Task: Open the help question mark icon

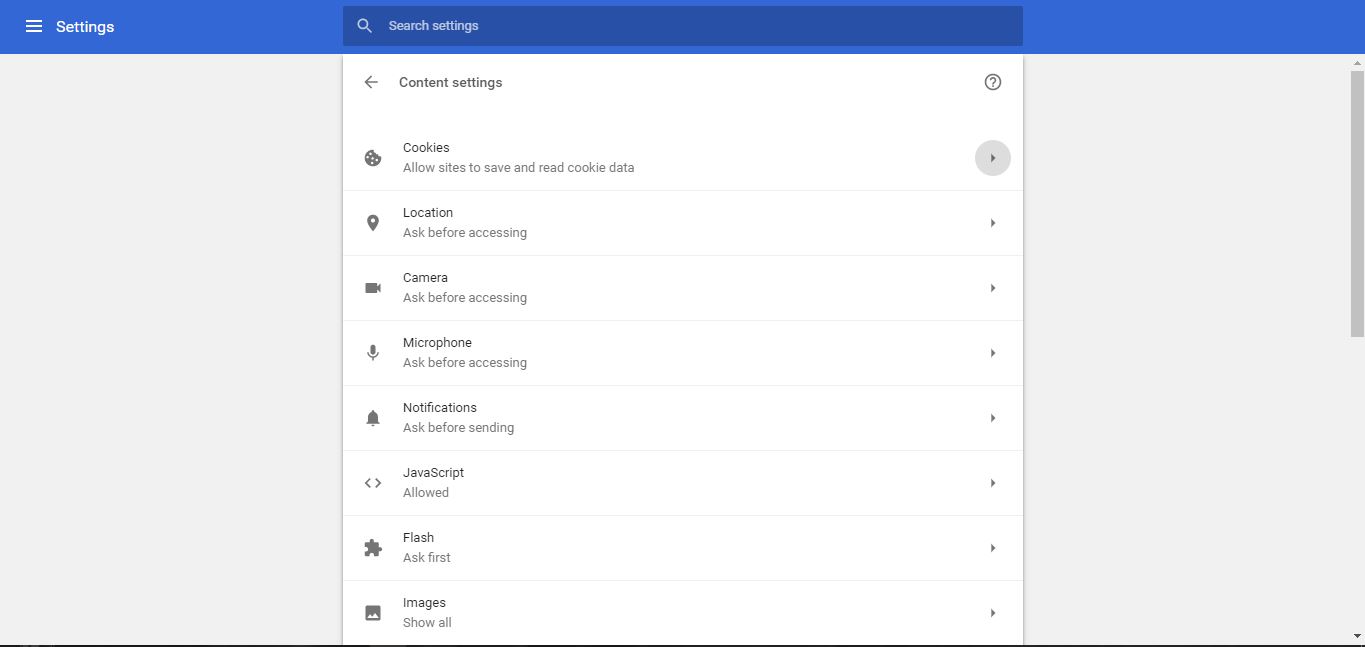Action: click(992, 81)
